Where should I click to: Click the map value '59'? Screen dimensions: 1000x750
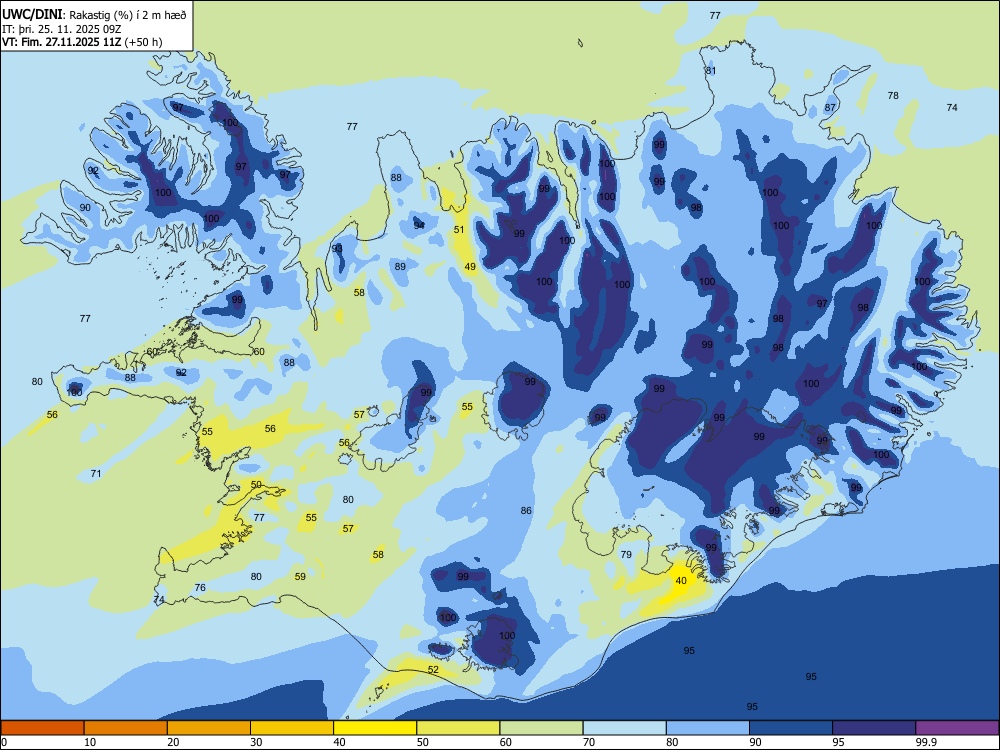pos(300,577)
